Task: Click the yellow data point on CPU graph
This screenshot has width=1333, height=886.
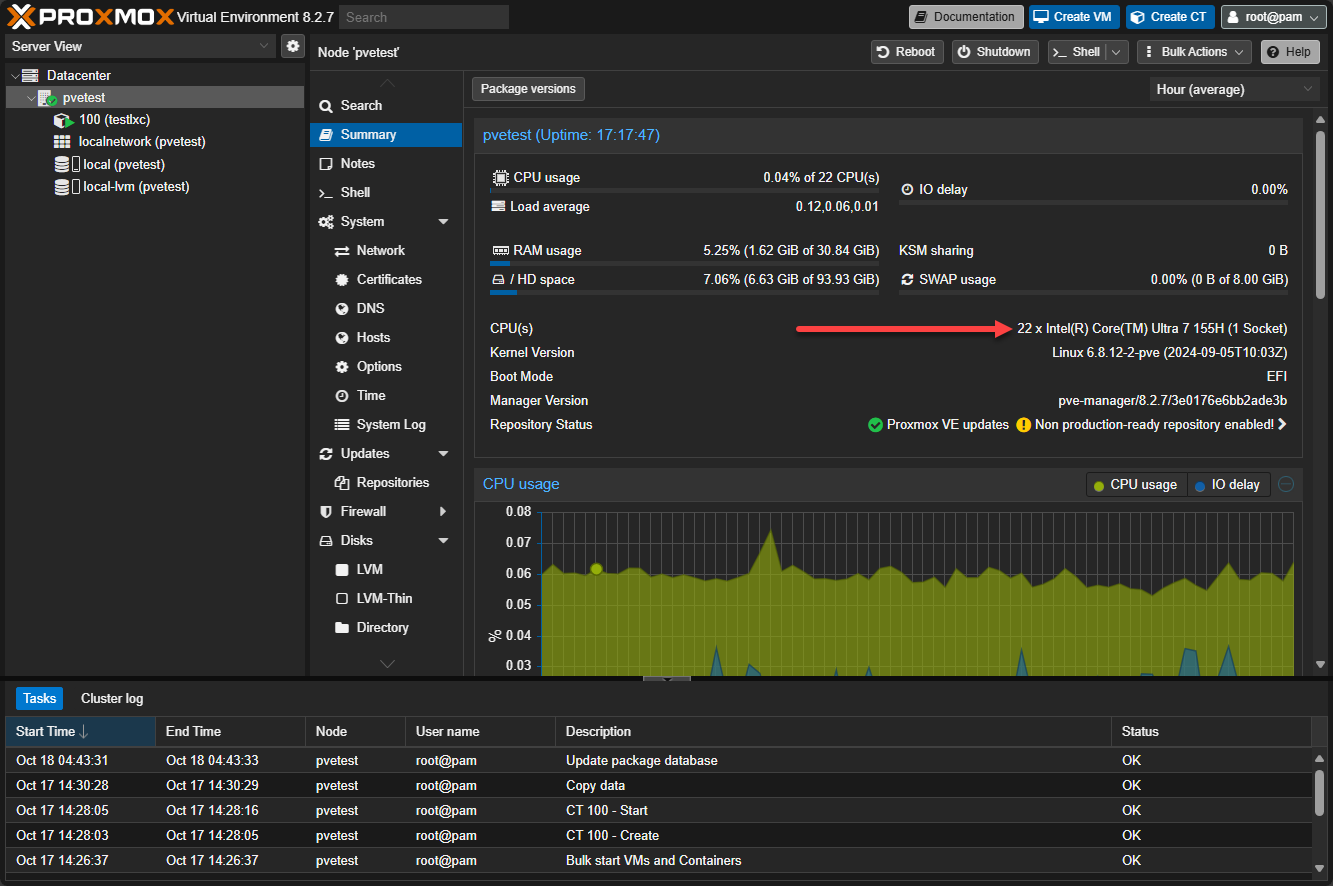Action: tap(596, 569)
